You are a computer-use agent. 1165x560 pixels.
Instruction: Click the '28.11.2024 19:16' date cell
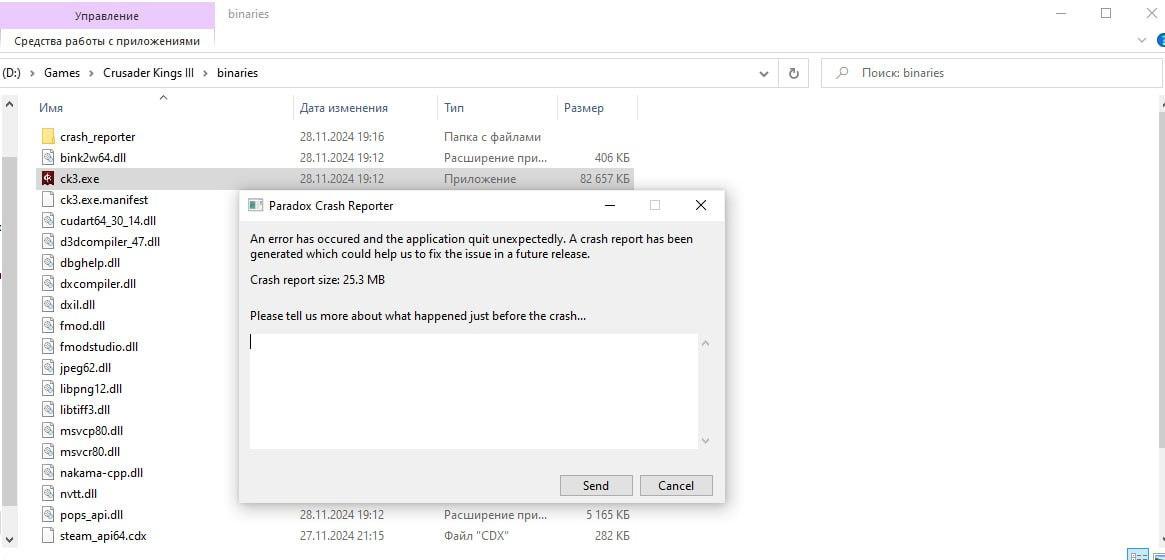tap(342, 137)
